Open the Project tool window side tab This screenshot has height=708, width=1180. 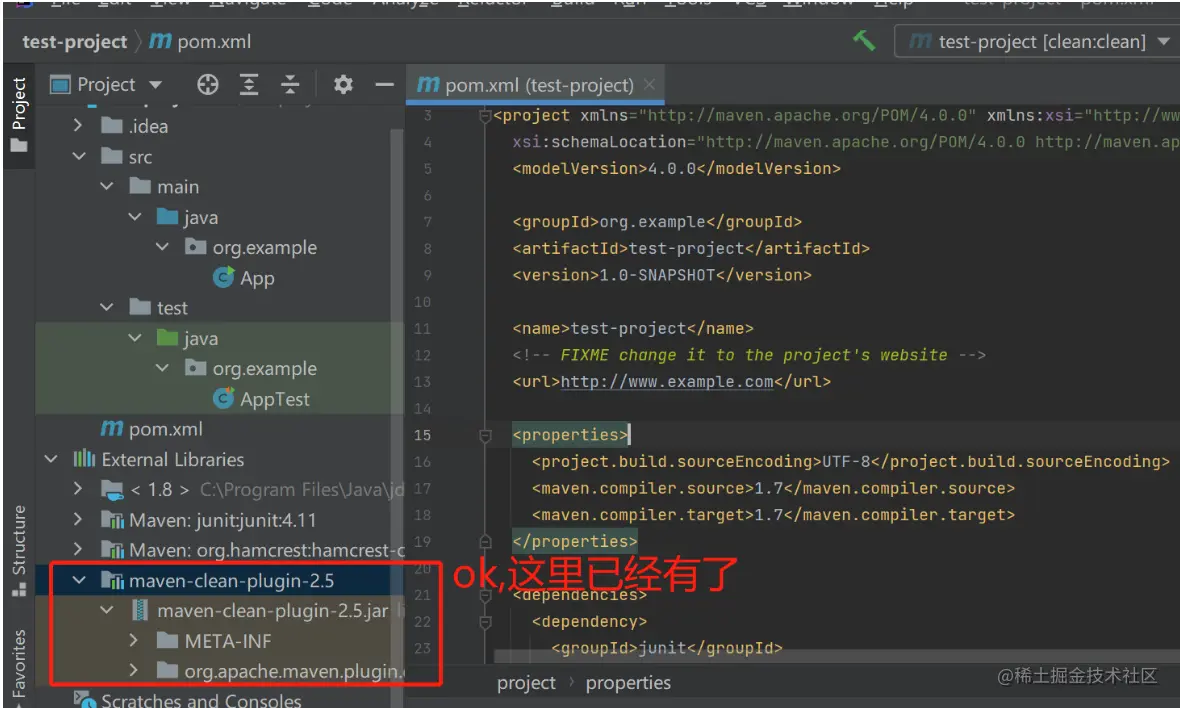[19, 114]
